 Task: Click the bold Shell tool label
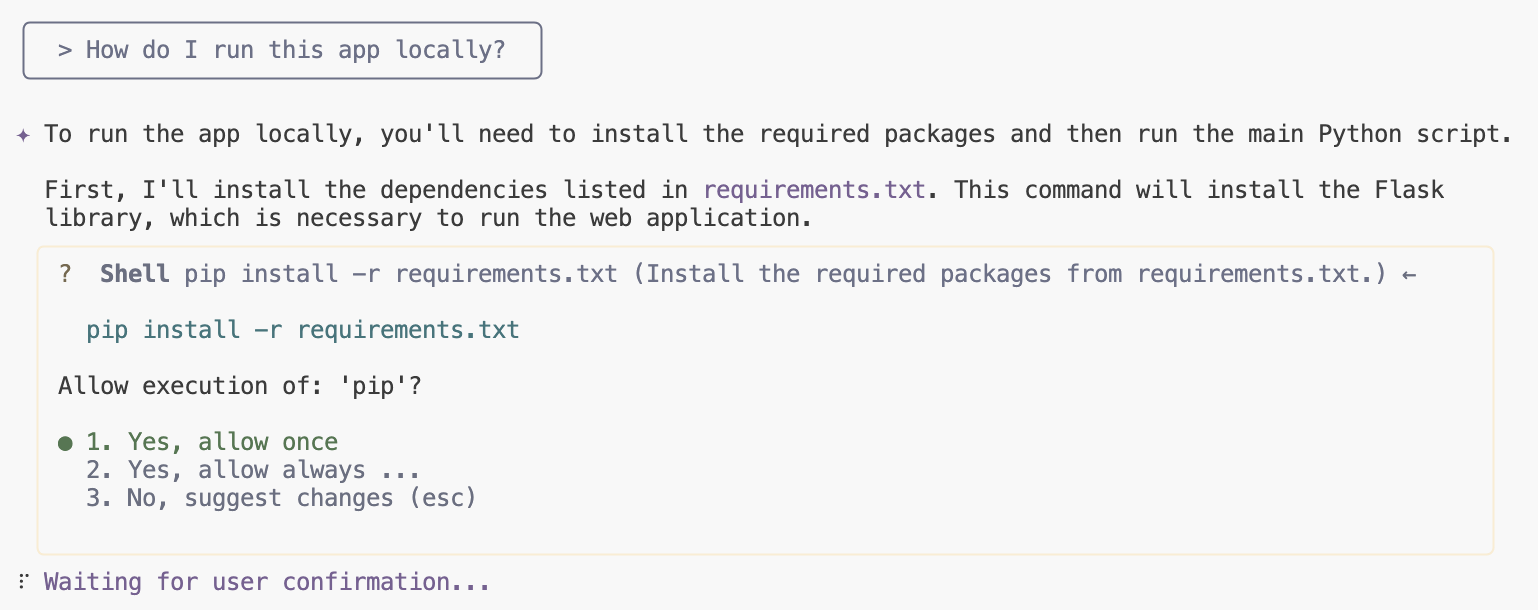tap(134, 274)
